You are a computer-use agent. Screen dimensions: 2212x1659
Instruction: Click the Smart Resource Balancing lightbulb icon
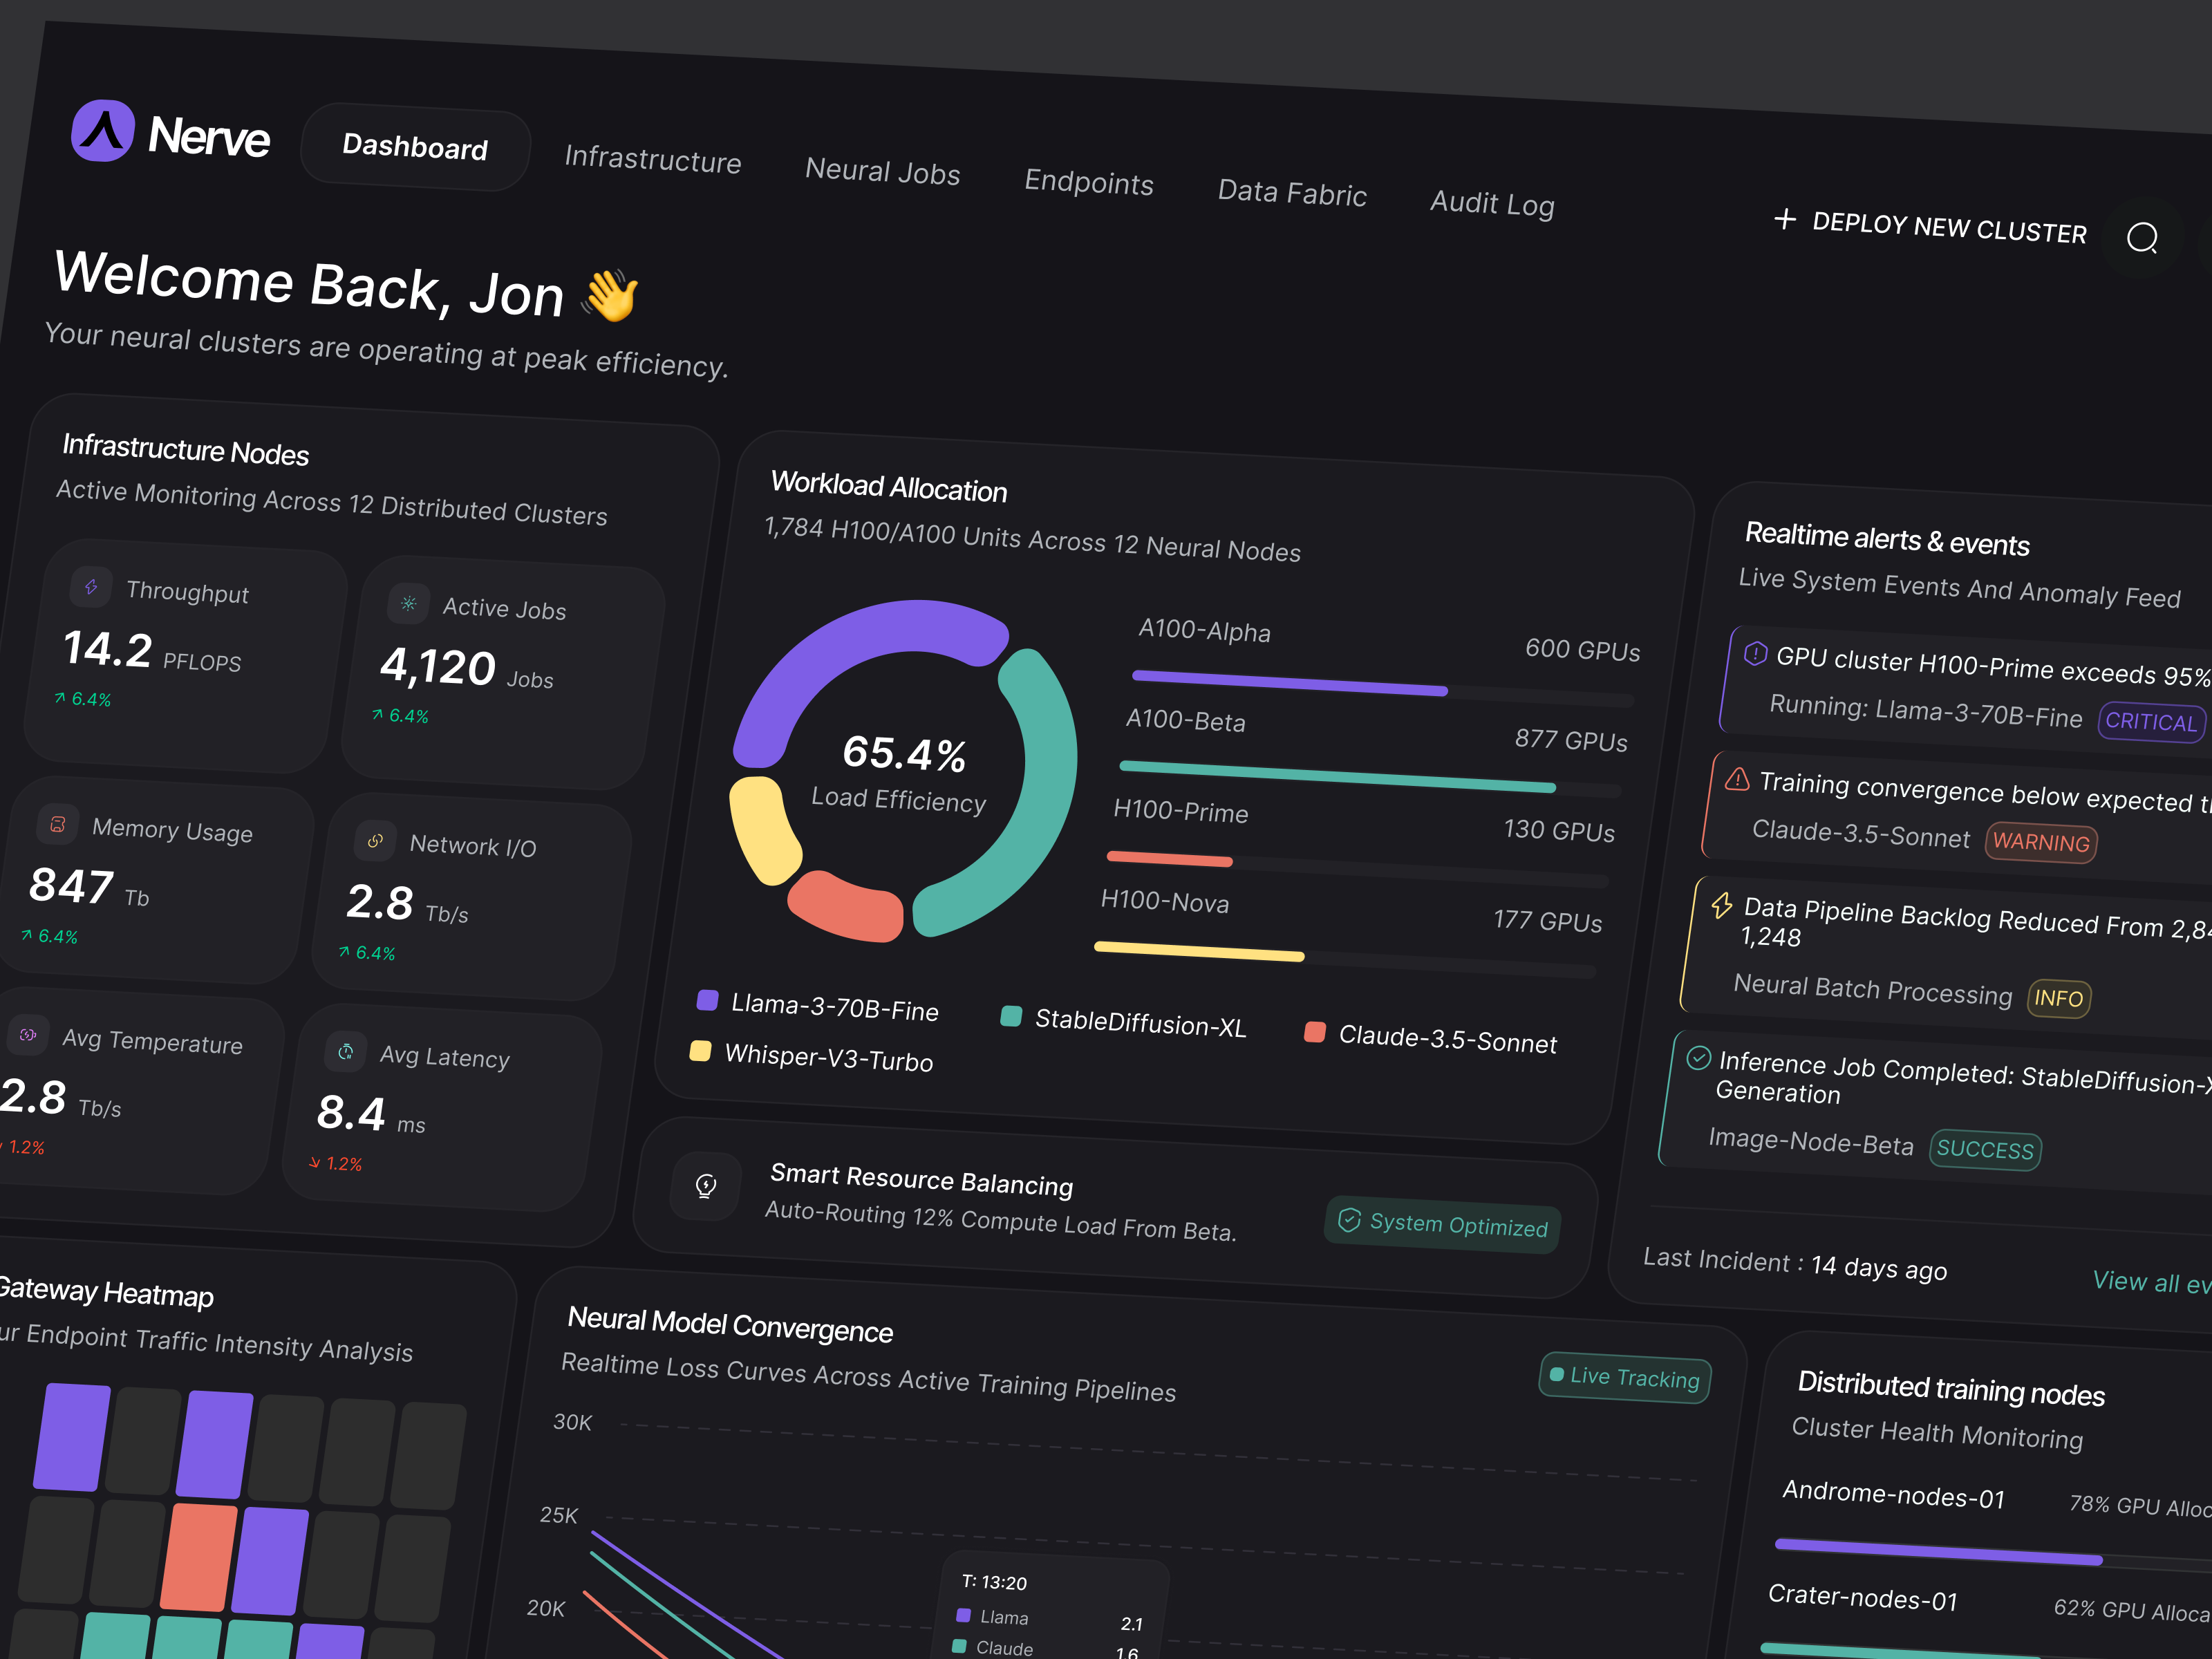(706, 1186)
